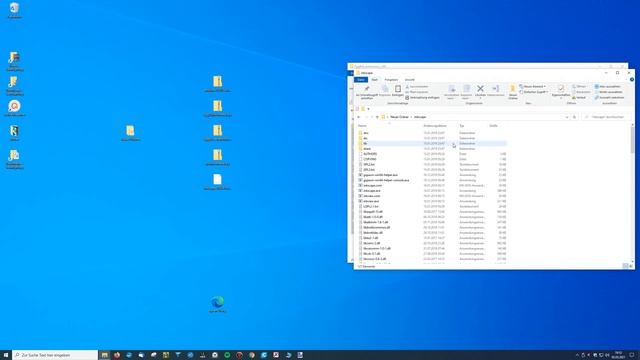Click the Explorer back arrow

pos(359,117)
